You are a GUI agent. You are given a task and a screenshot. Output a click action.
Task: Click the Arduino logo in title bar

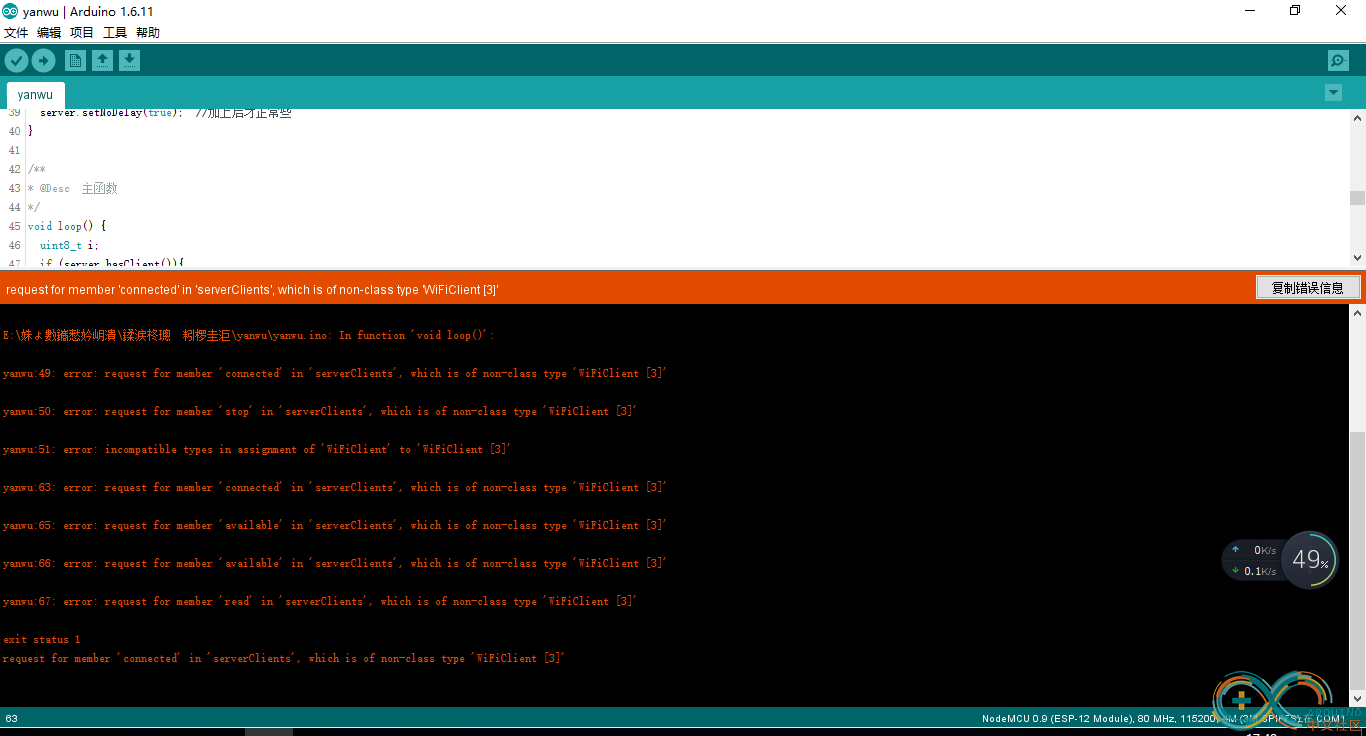10,11
